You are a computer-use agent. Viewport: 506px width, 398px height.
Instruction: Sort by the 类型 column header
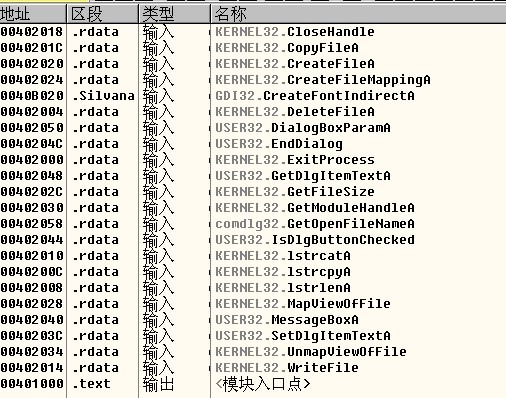pyautogui.click(x=174, y=14)
